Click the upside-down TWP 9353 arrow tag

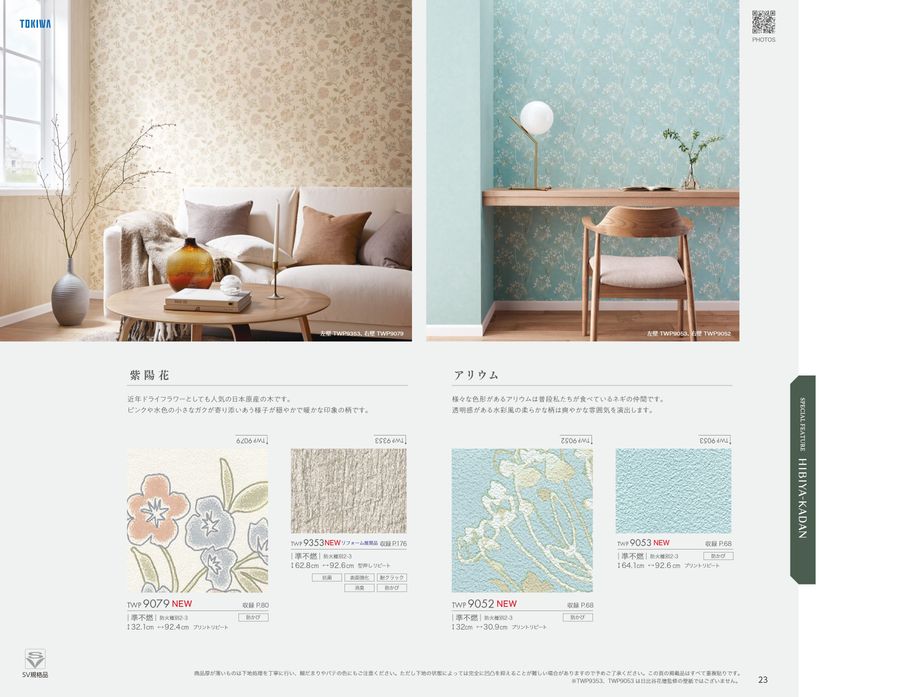pyautogui.click(x=390, y=440)
